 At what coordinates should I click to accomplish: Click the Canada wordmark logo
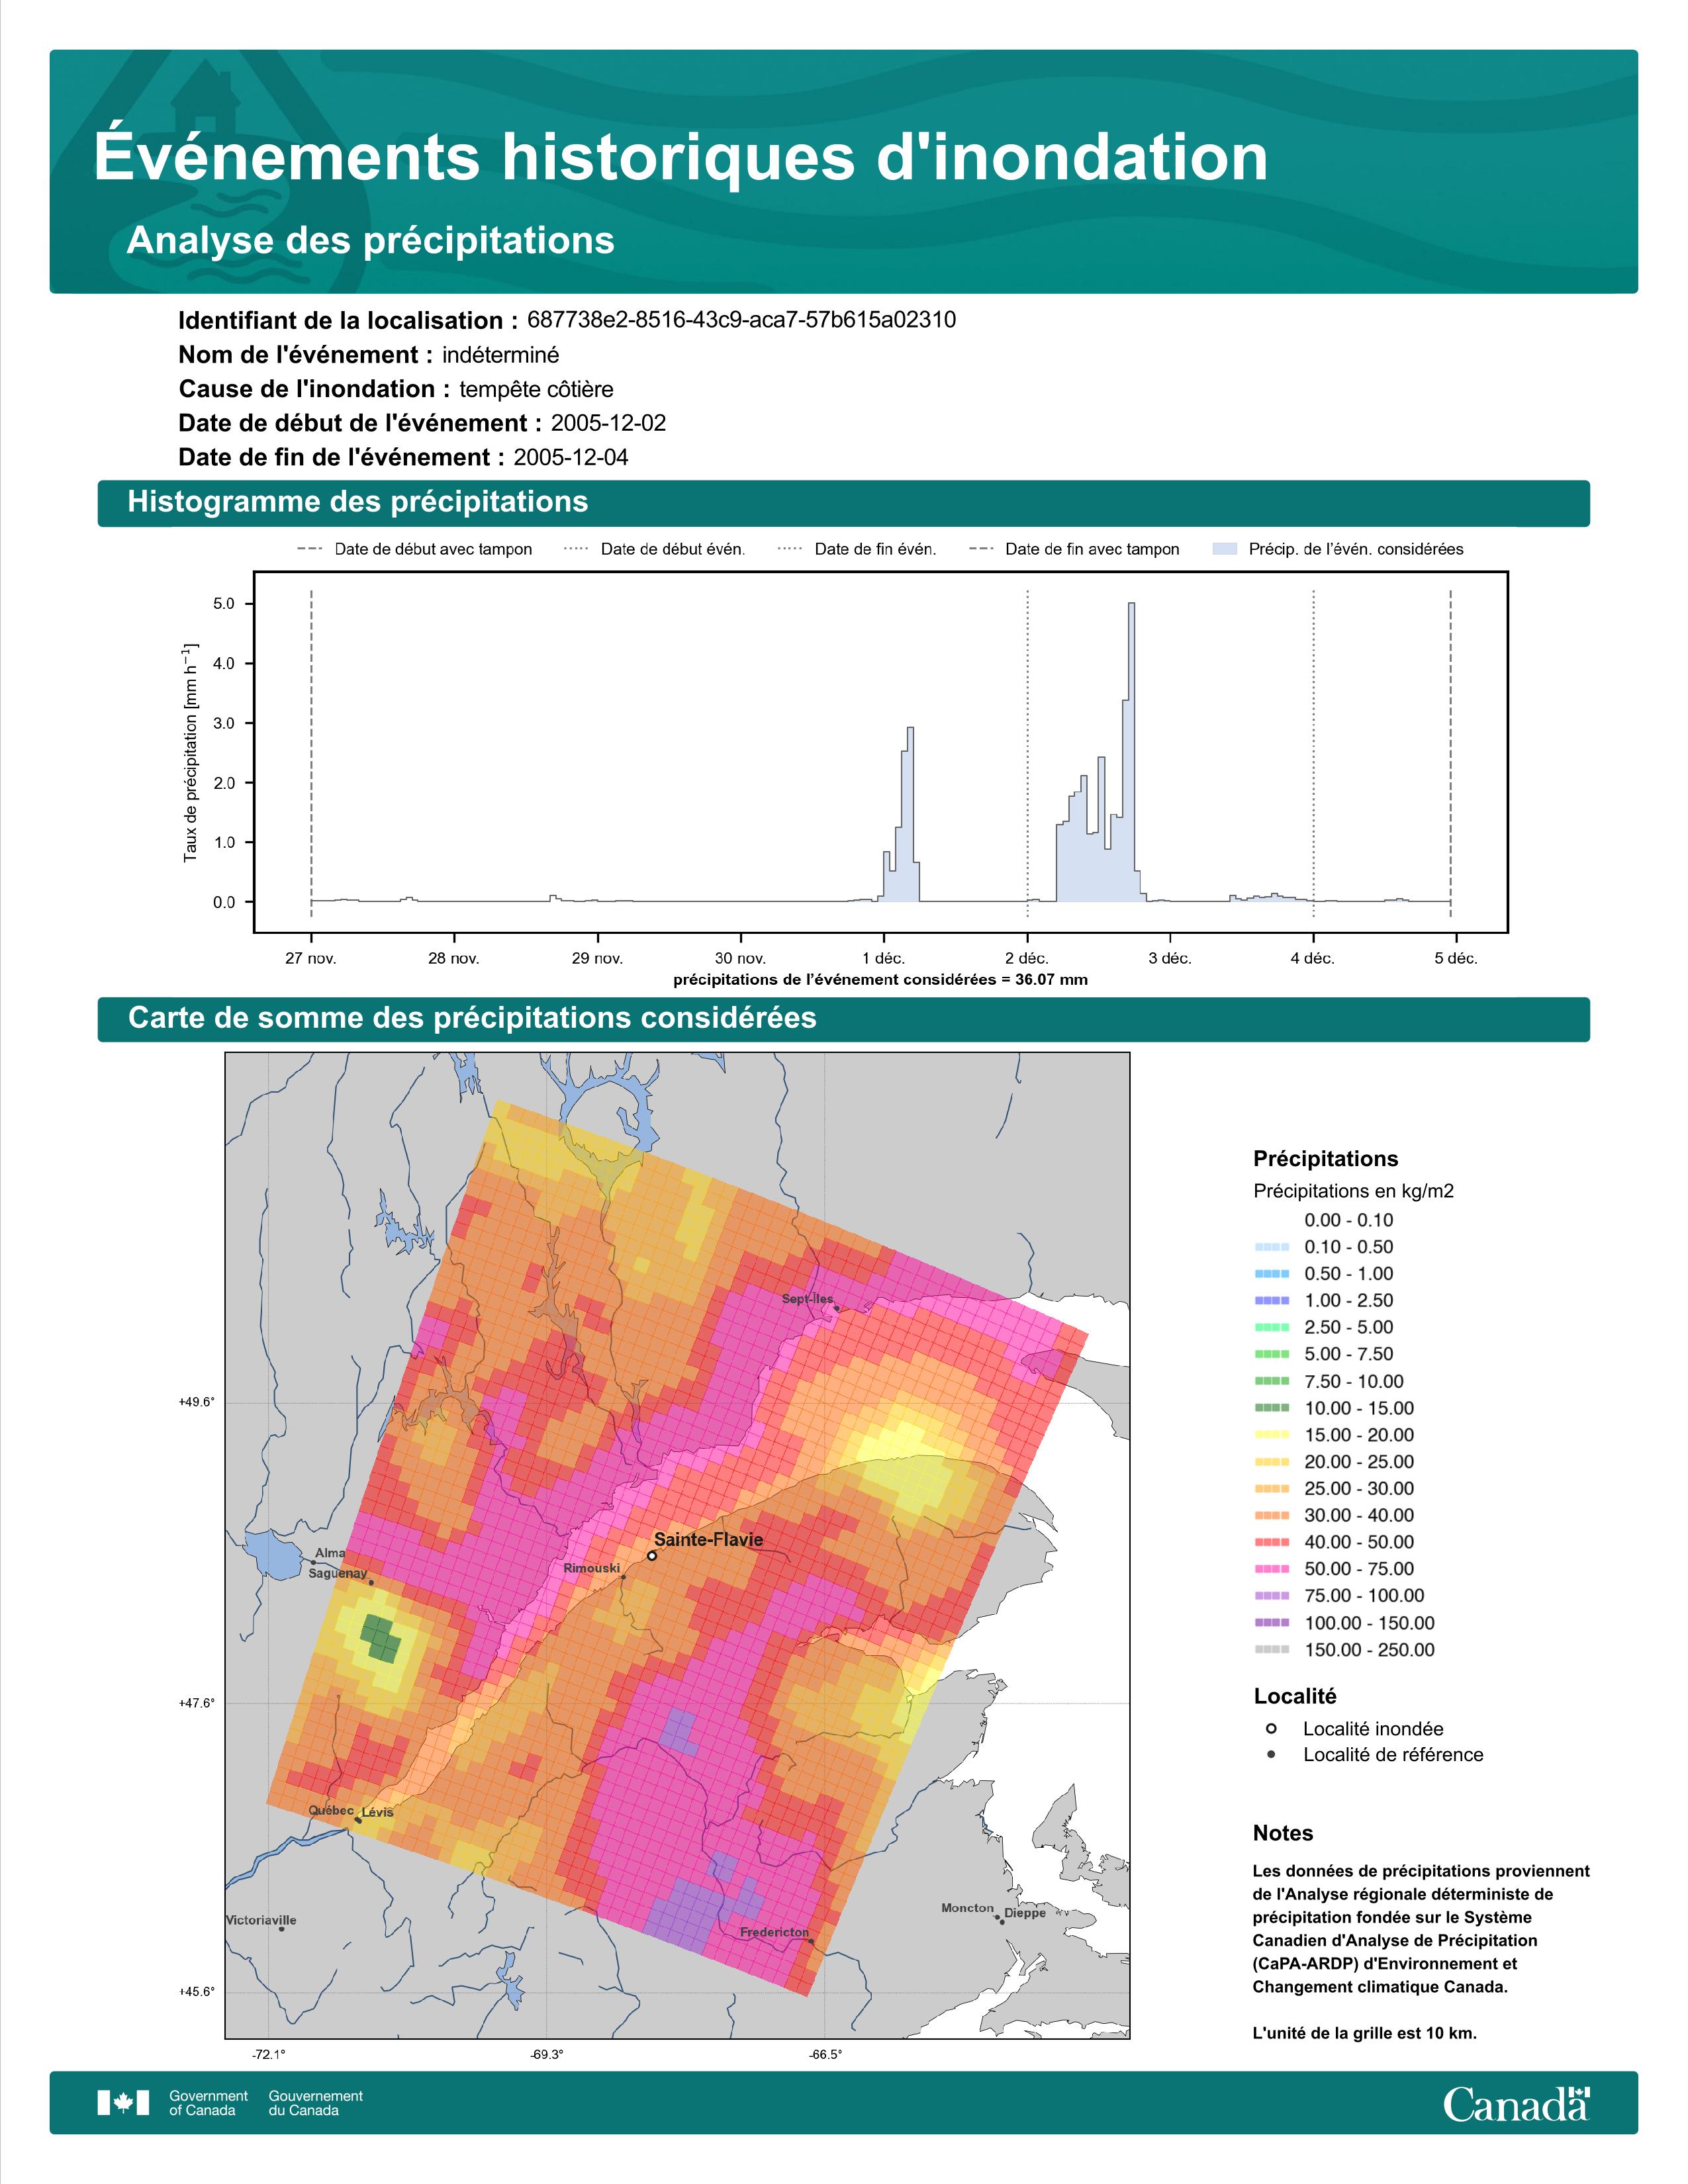[x=1516, y=2103]
